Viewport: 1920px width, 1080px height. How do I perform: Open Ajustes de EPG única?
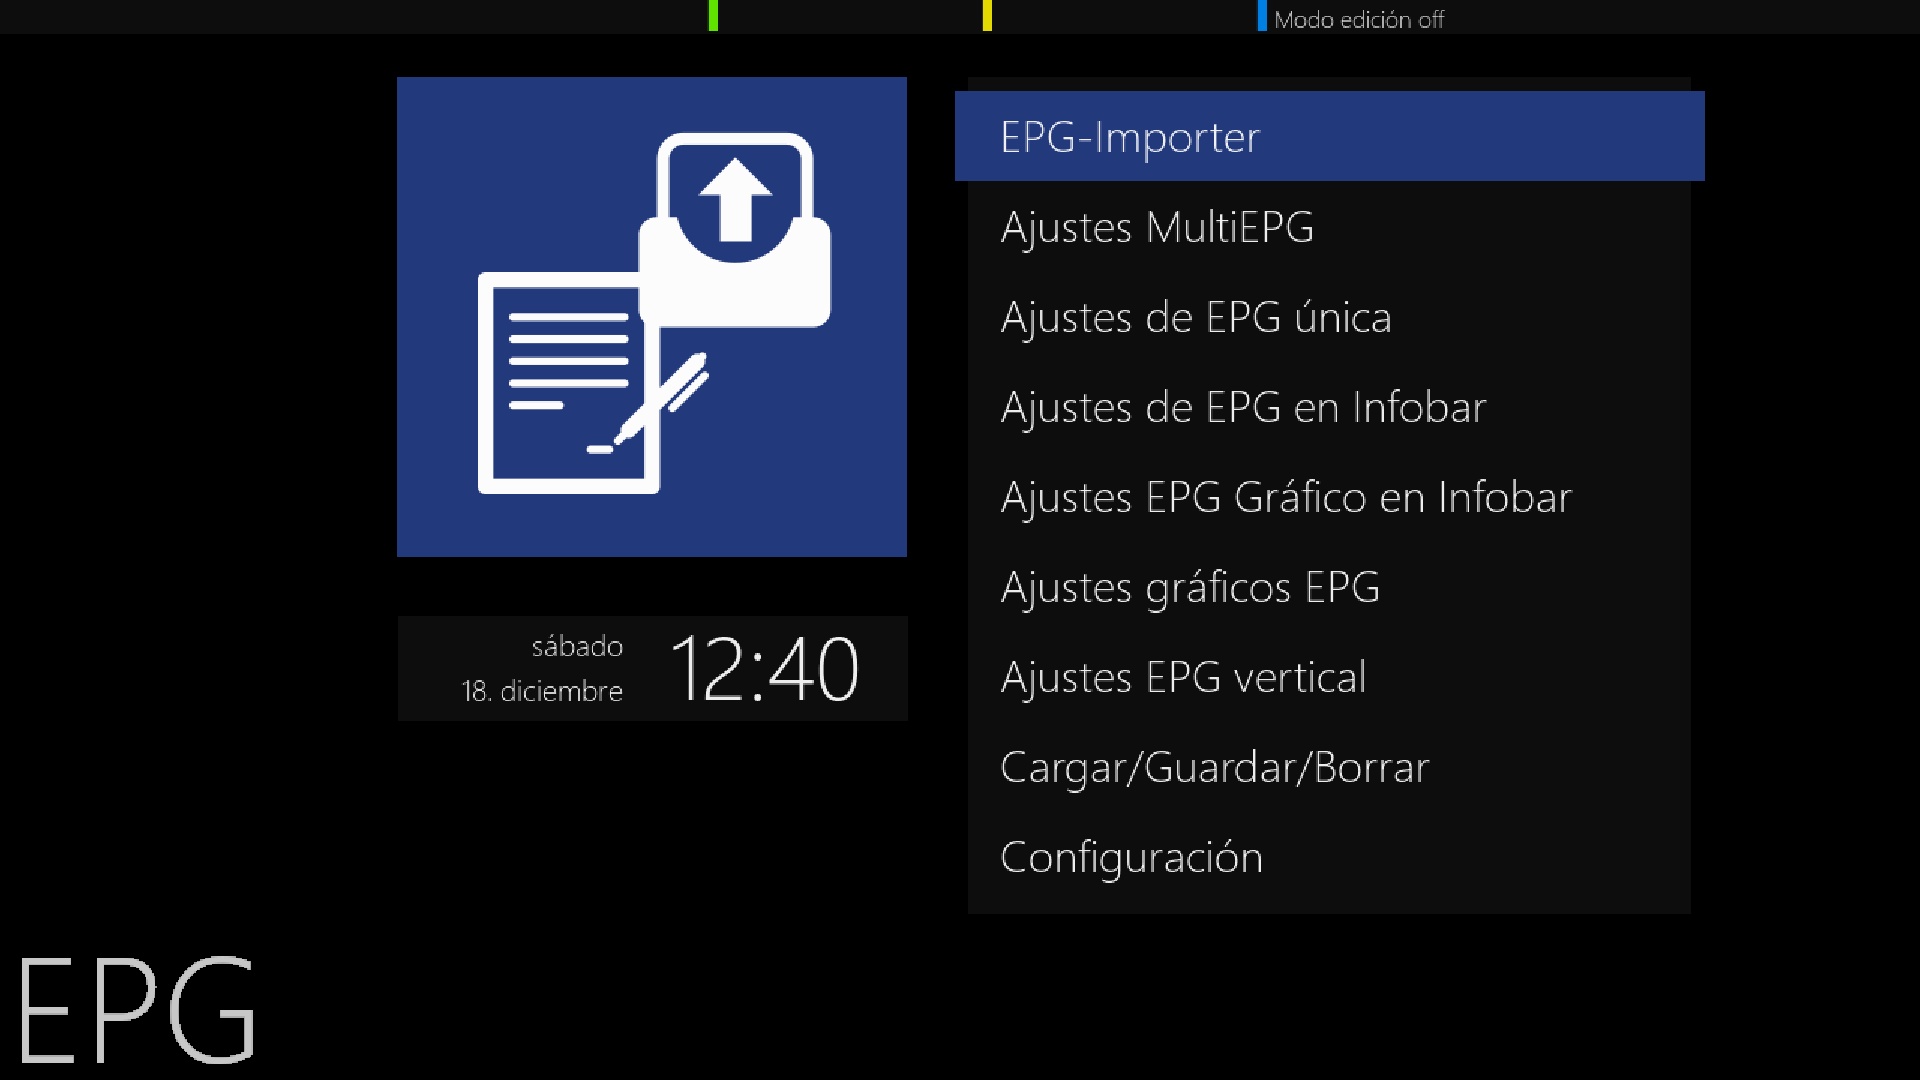tap(1329, 317)
